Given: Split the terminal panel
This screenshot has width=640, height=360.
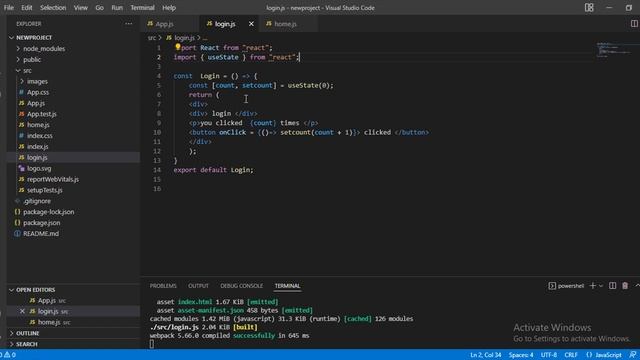Looking at the screenshot, I should click(x=613, y=286).
